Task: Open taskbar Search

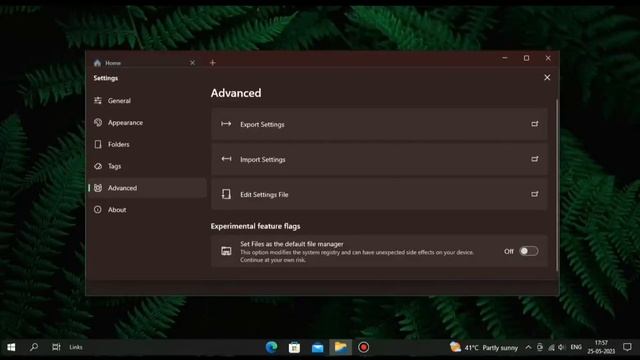Action: pos(34,347)
